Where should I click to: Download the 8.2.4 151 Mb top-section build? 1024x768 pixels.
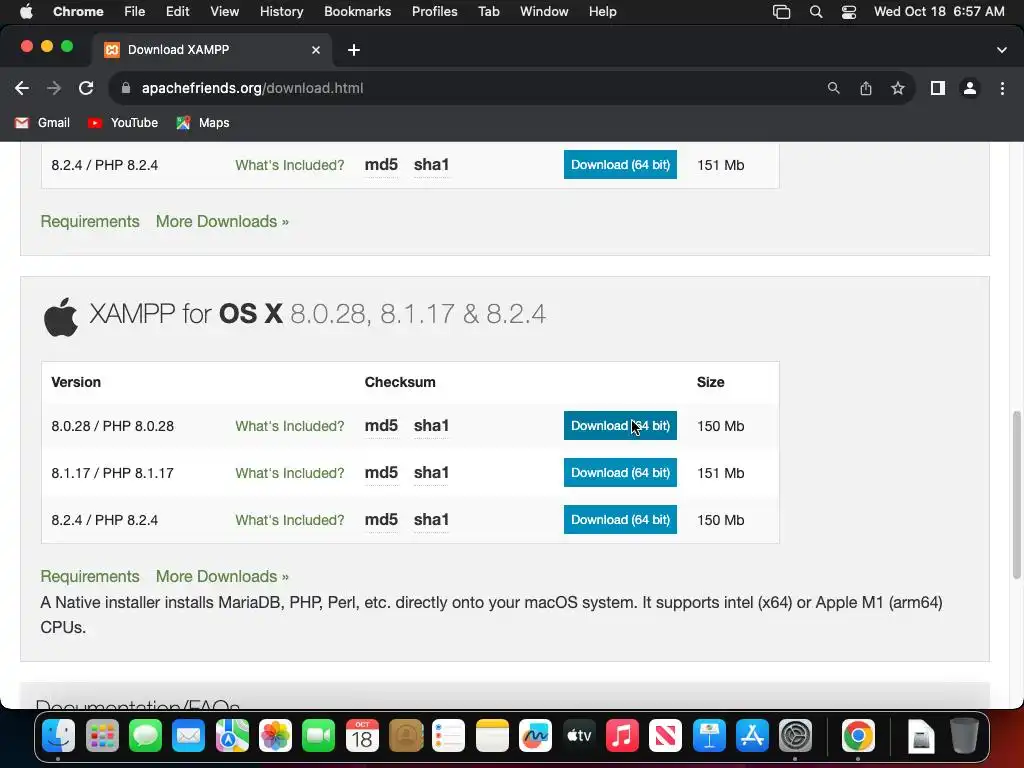point(620,165)
